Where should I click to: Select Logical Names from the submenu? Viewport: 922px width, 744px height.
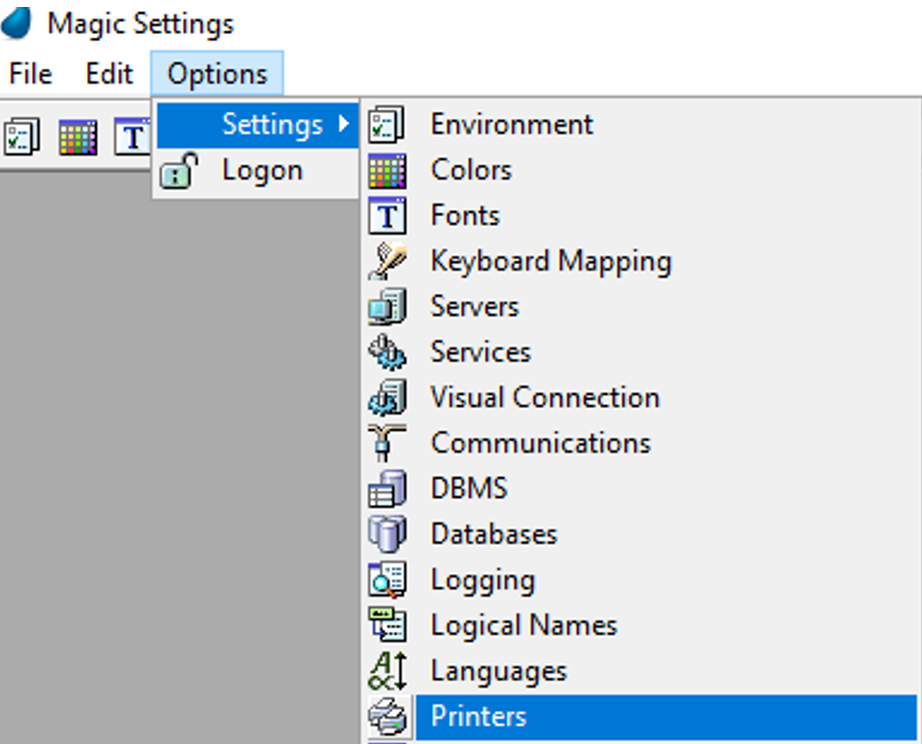[523, 626]
